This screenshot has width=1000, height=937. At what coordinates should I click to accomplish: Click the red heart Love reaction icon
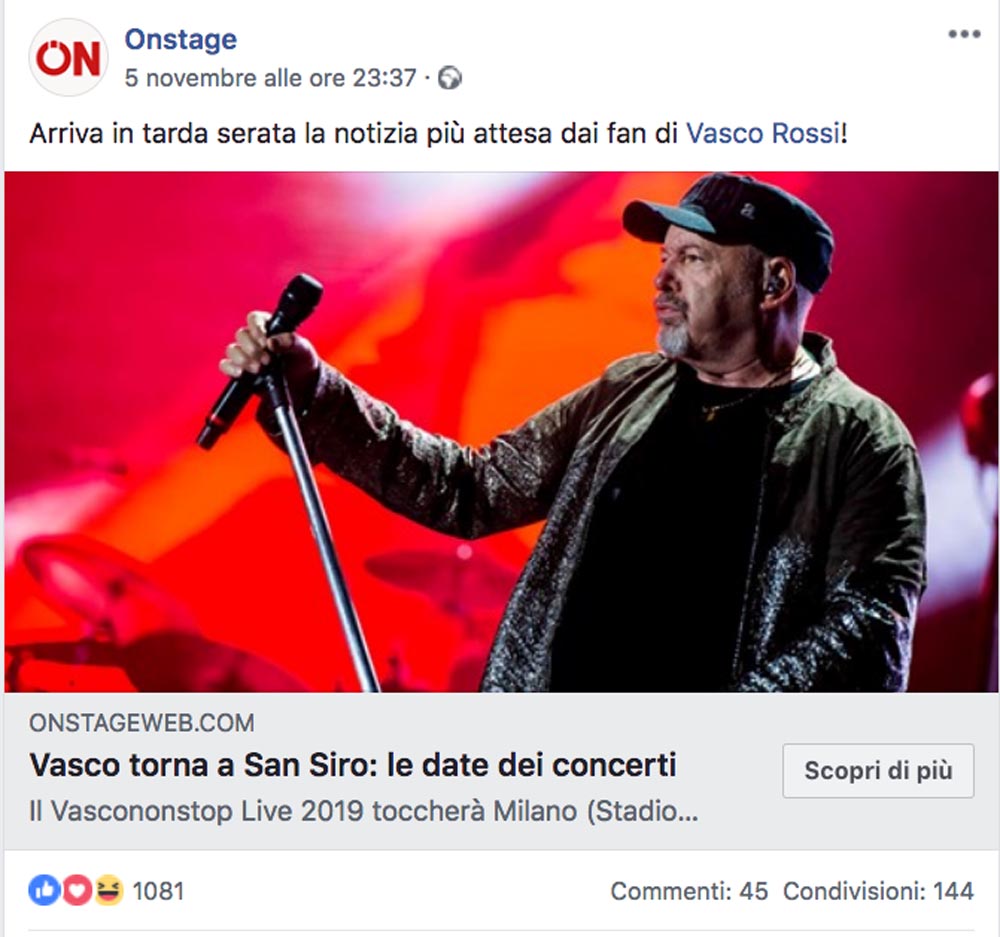tap(77, 890)
